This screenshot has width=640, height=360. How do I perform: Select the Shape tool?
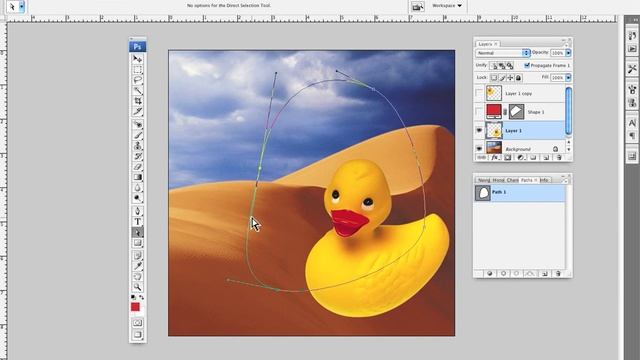(138, 243)
